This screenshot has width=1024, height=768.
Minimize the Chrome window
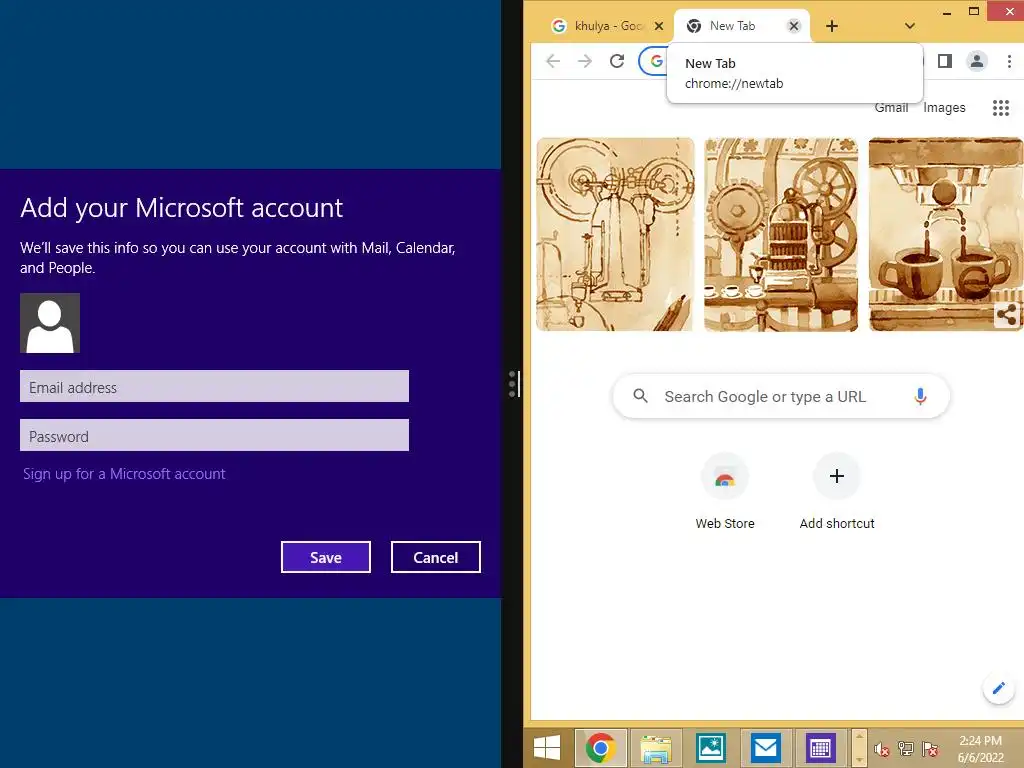tap(947, 12)
